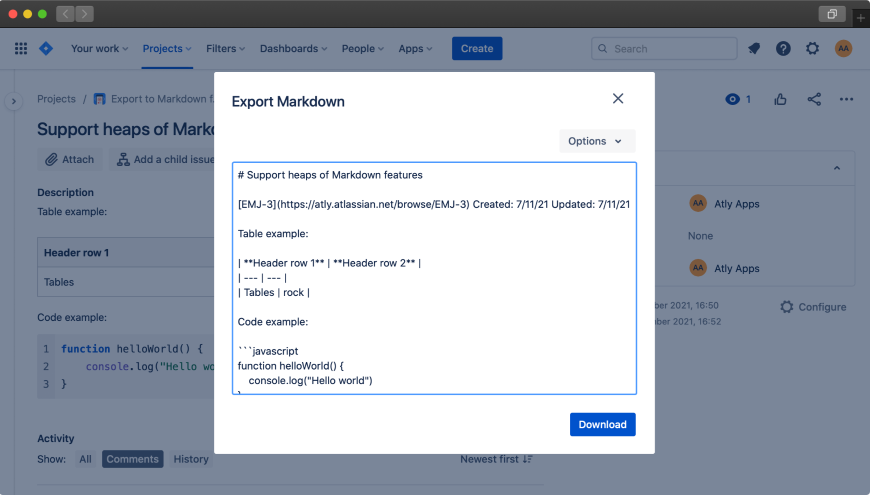Click the None field value

point(700,236)
